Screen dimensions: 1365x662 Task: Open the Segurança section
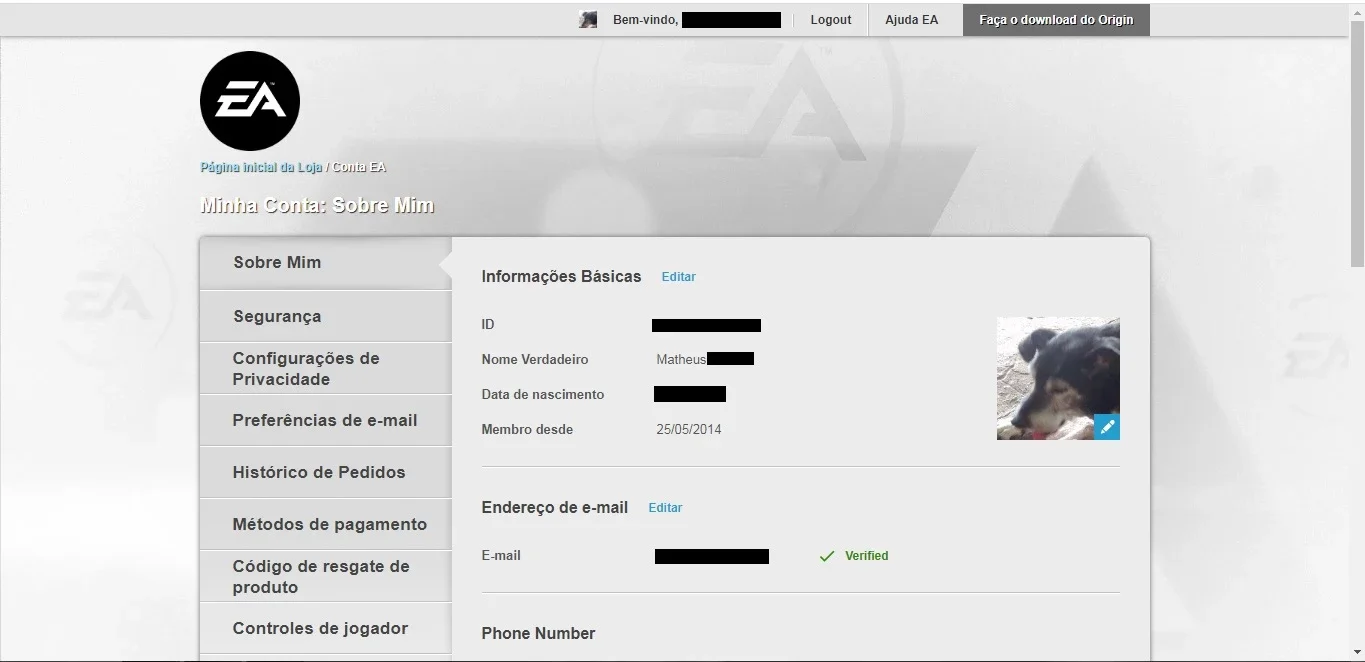pyautogui.click(x=326, y=316)
